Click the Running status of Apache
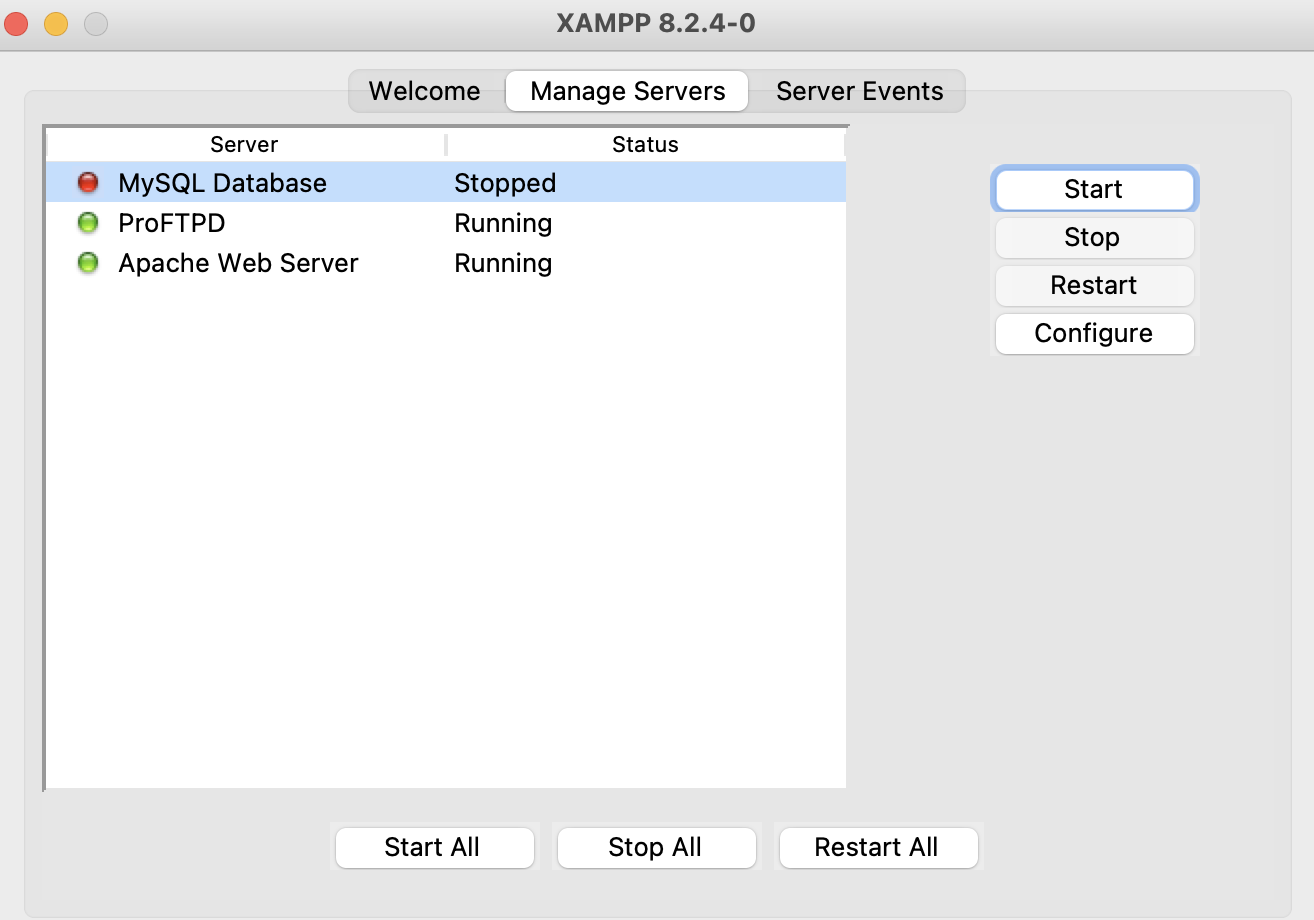The height and width of the screenshot is (920, 1314). pyautogui.click(x=503, y=263)
